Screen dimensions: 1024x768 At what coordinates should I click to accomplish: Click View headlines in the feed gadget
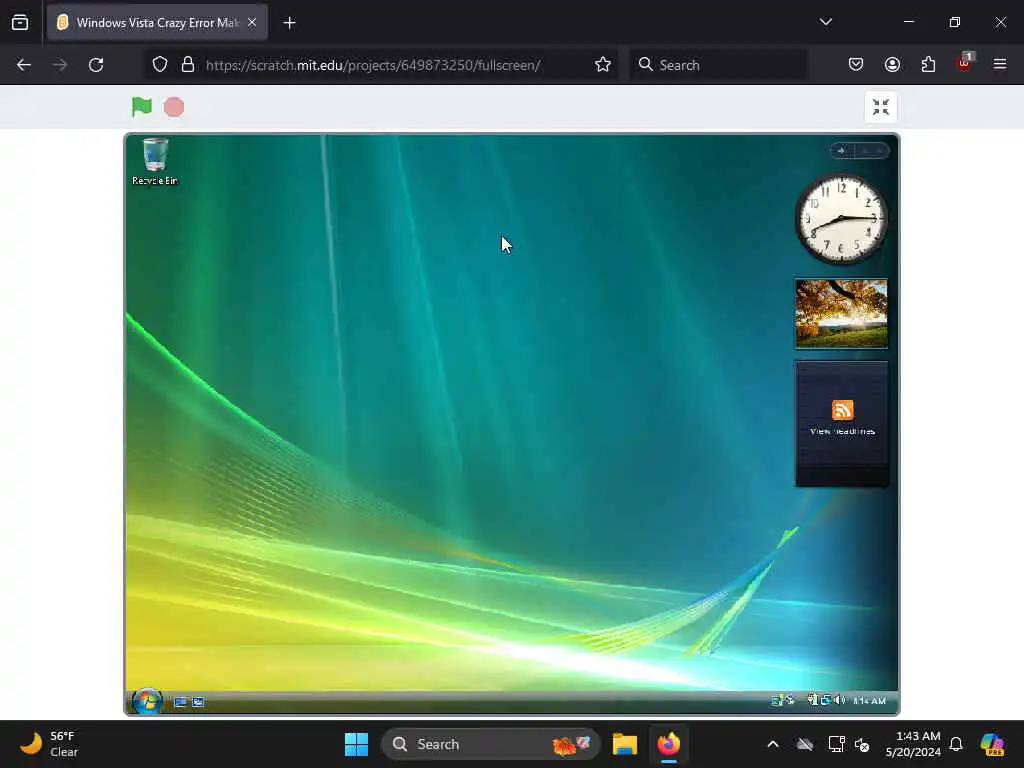coord(842,431)
